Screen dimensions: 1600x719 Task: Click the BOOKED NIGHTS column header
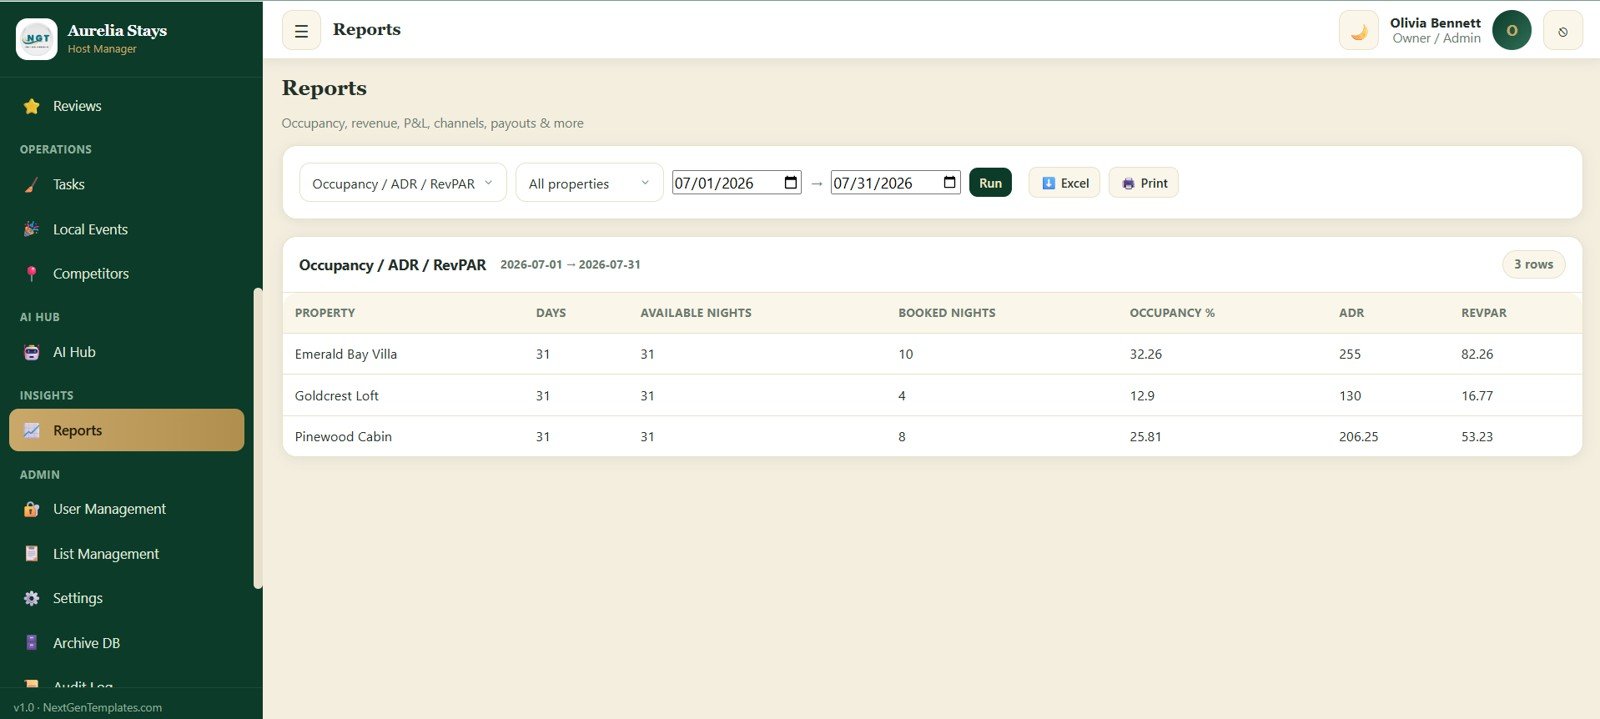pyautogui.click(x=947, y=313)
